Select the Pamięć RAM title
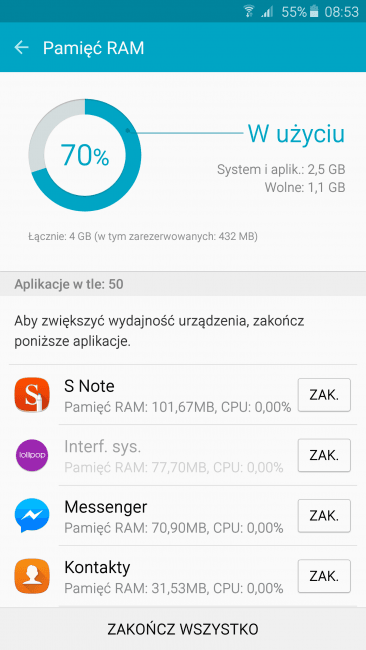Image resolution: width=366 pixels, height=650 pixels. [94, 48]
